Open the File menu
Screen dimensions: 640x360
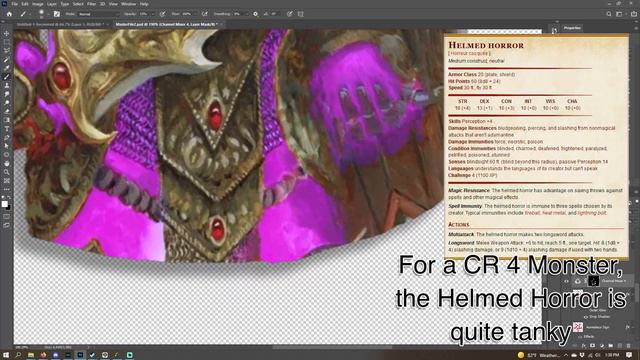(14, 4)
